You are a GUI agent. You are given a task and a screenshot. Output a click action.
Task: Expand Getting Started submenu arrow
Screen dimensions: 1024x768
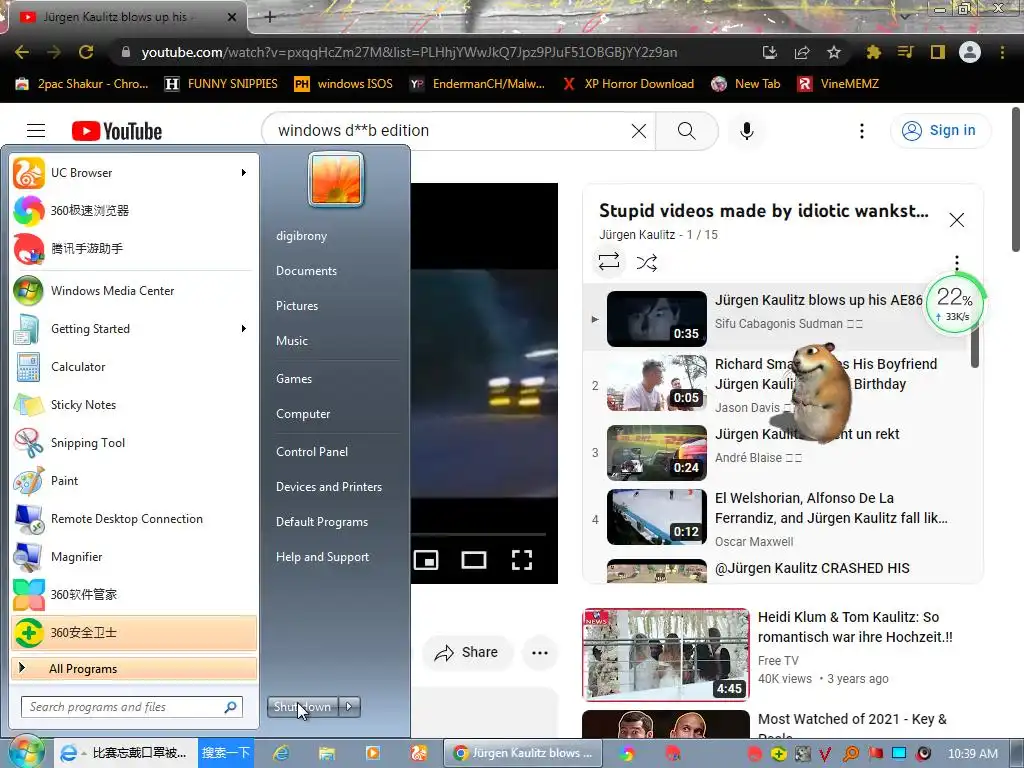[244, 328]
